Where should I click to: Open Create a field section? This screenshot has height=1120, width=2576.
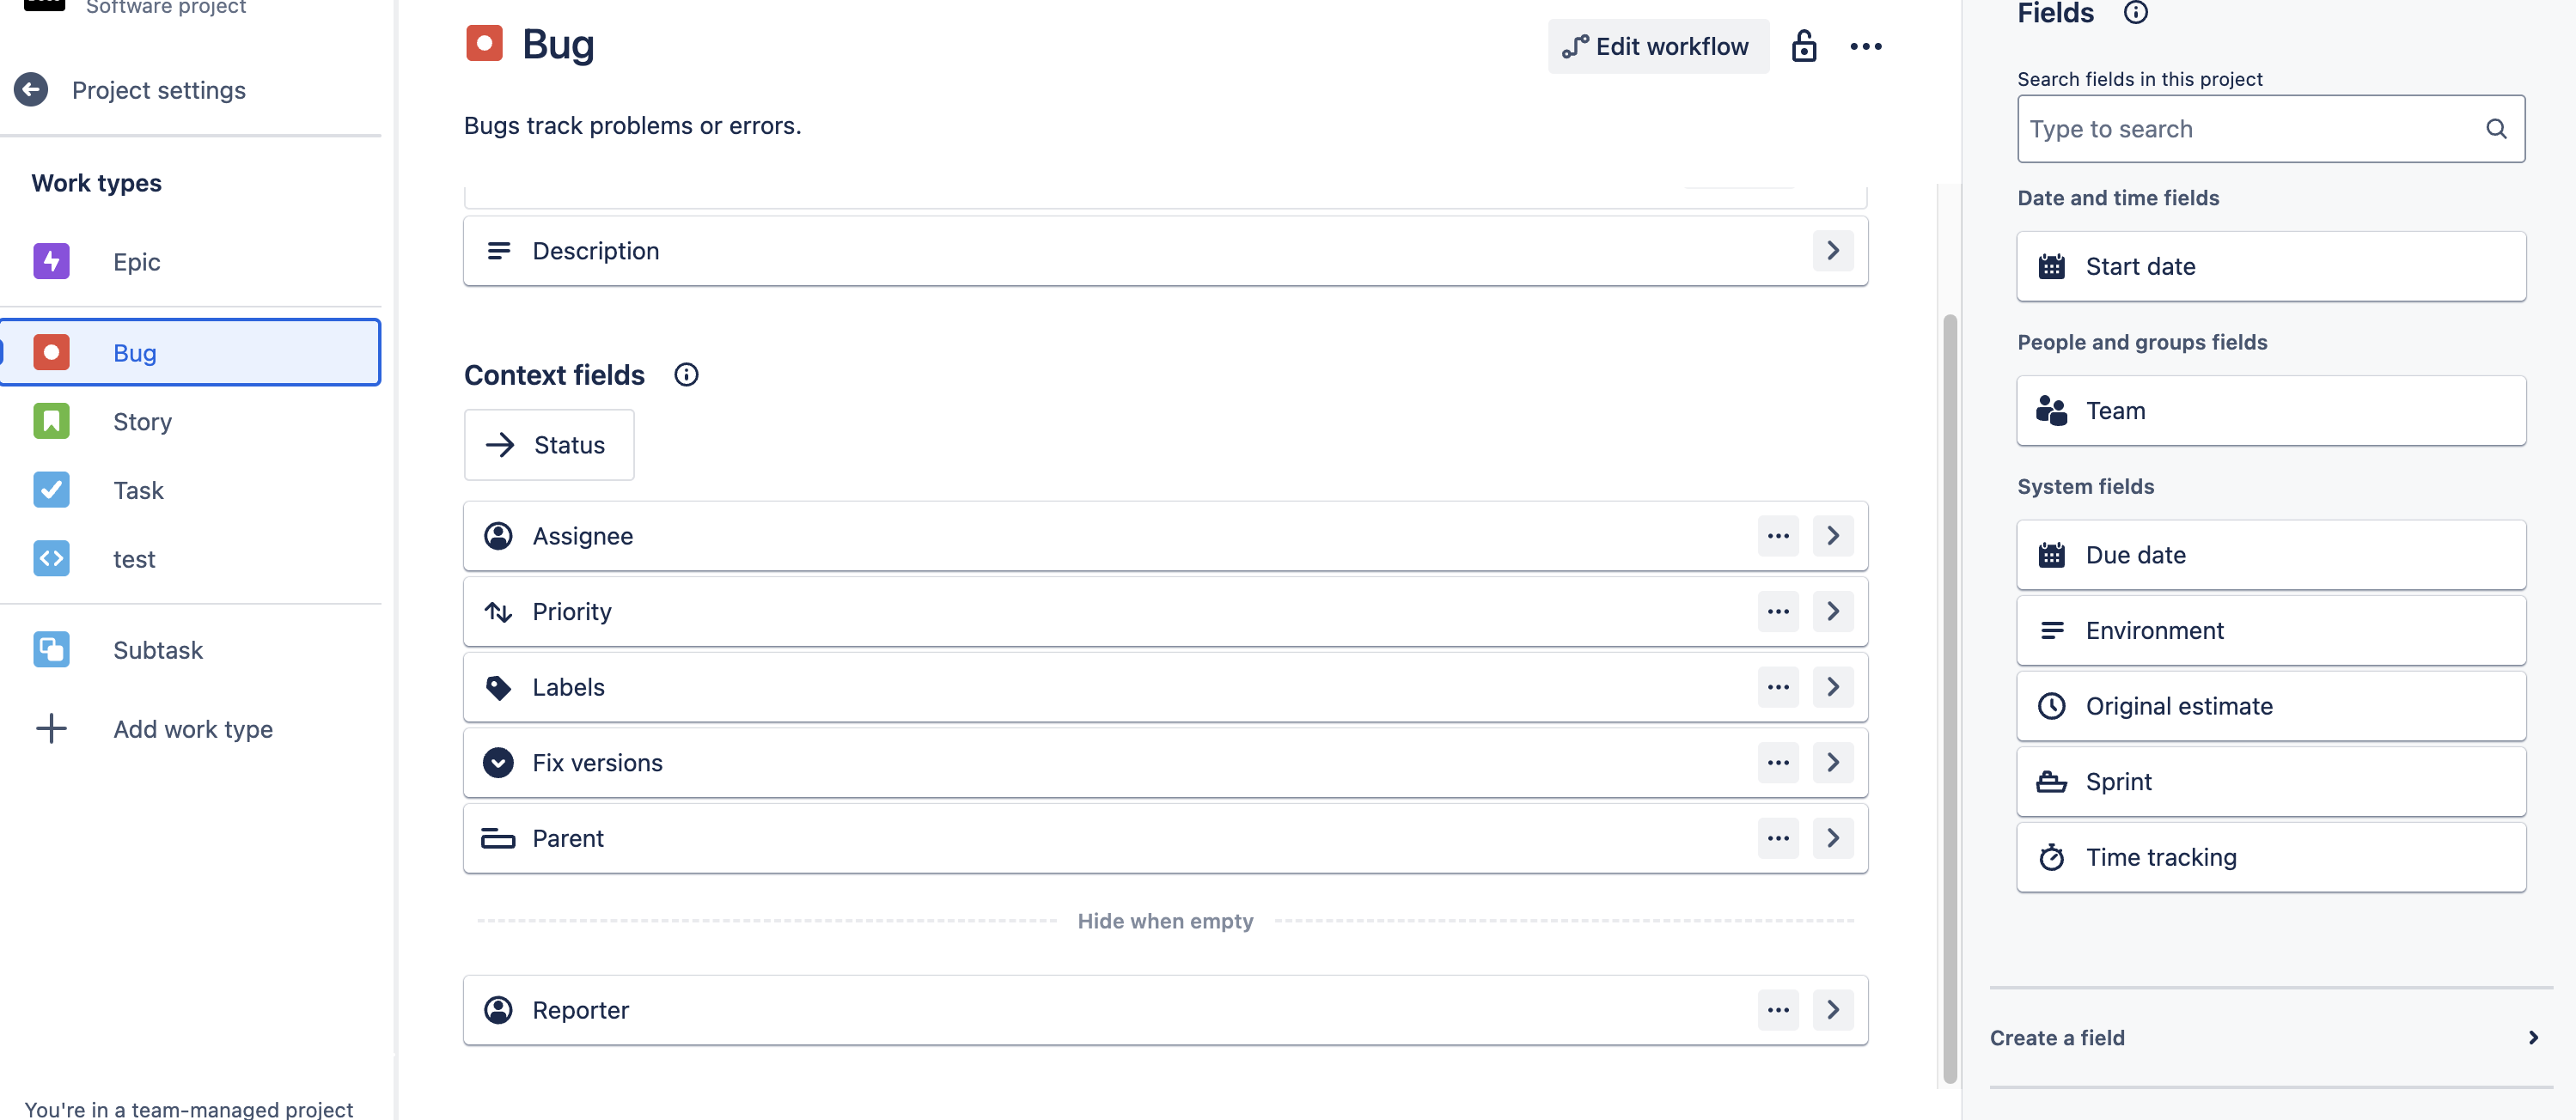pos(2271,1038)
